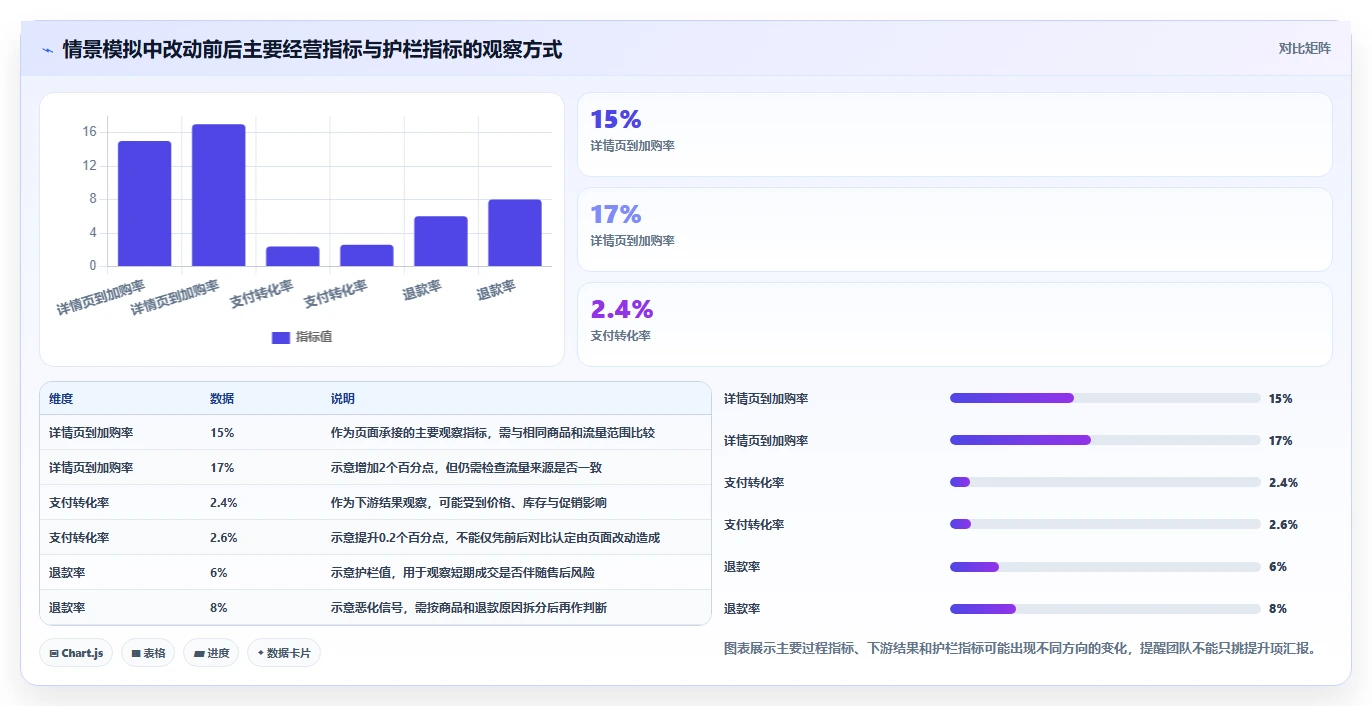Click the progress bar showing 2.4%
This screenshot has height=706, width=1372.
[1105, 482]
